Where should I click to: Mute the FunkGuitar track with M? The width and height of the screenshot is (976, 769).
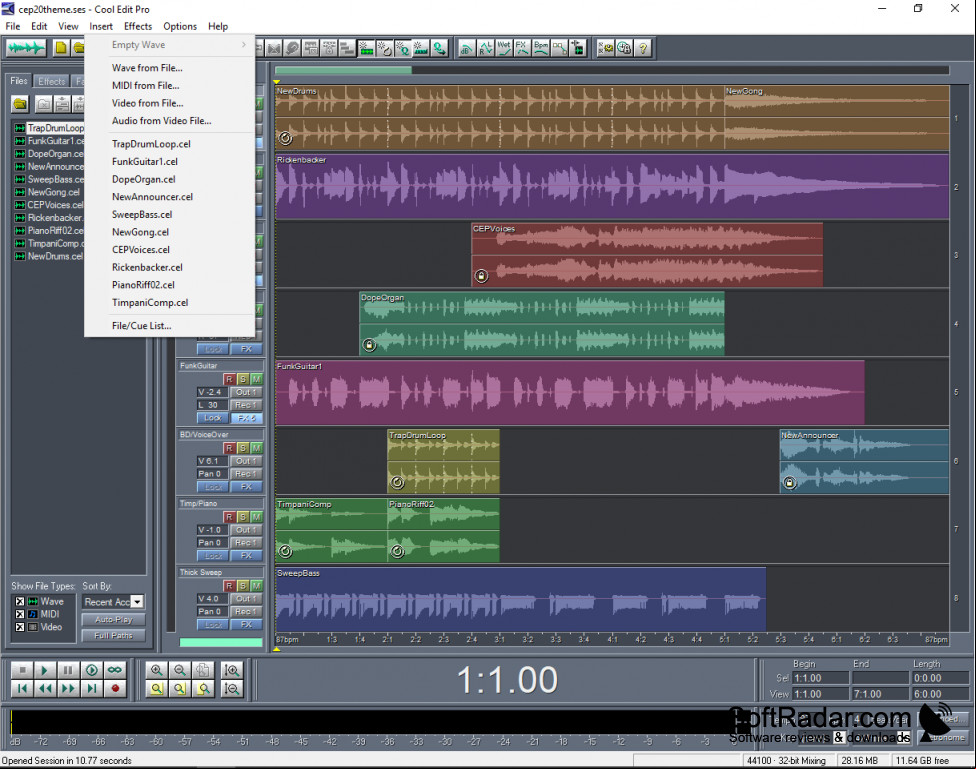pyautogui.click(x=256, y=379)
